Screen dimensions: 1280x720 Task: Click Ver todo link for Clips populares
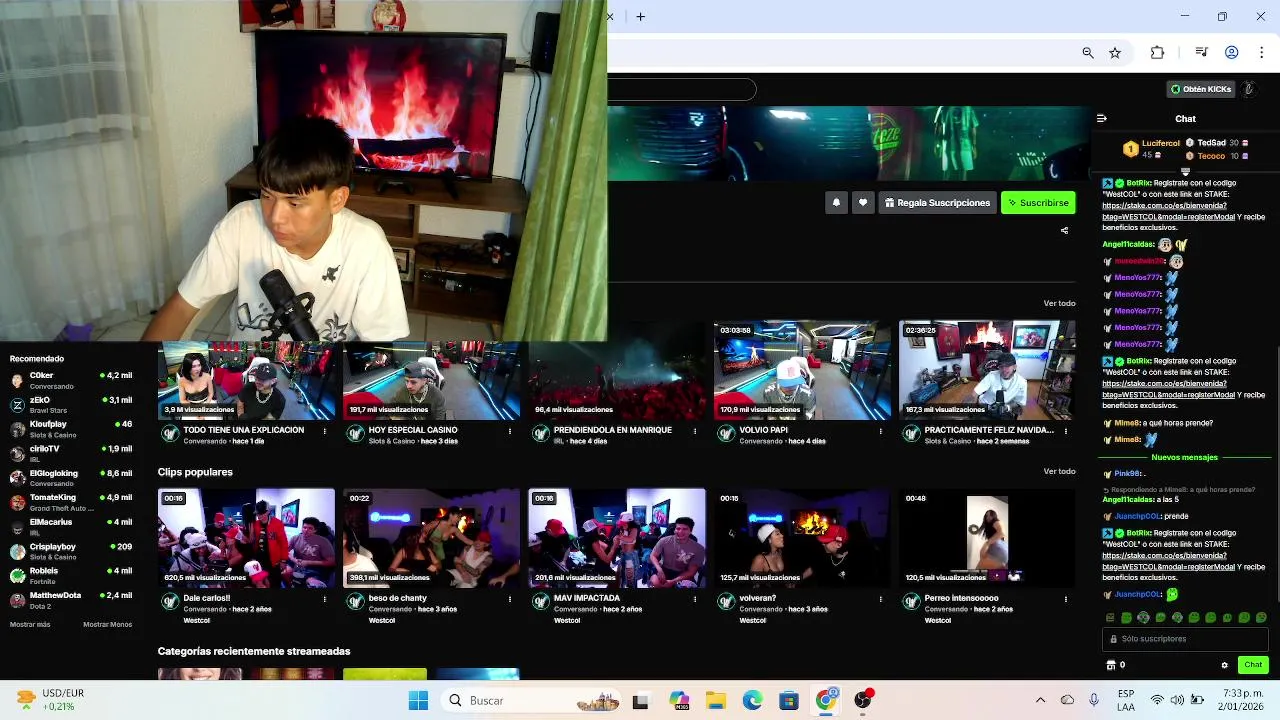click(1059, 471)
